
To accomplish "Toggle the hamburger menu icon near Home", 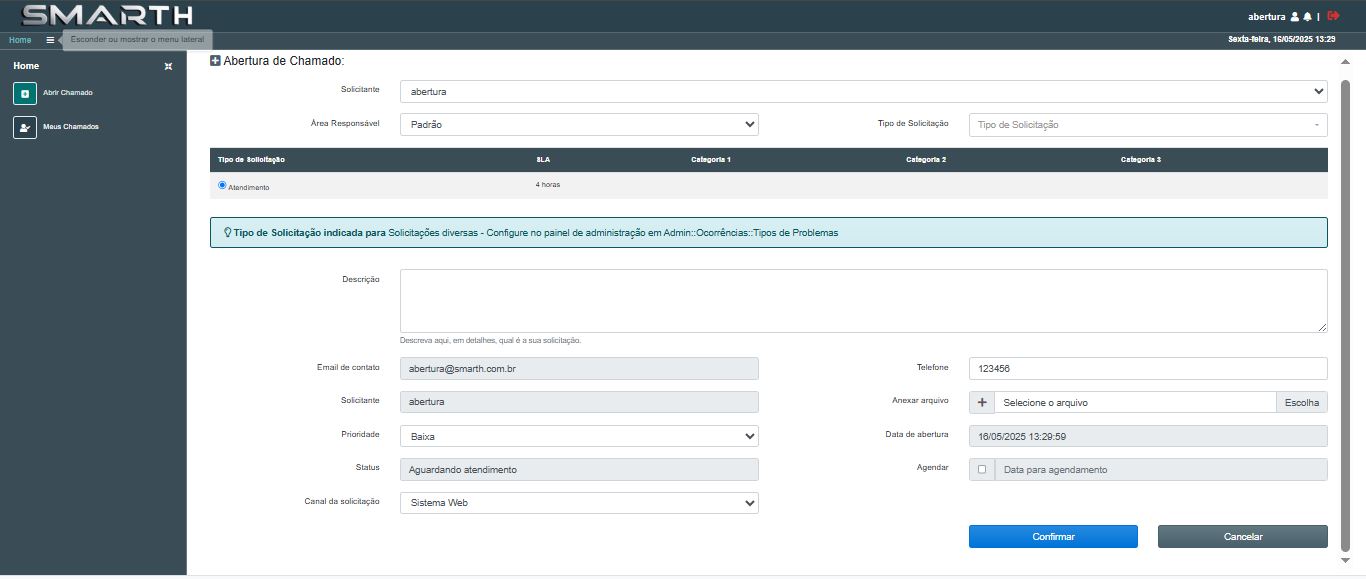I will (x=49, y=40).
